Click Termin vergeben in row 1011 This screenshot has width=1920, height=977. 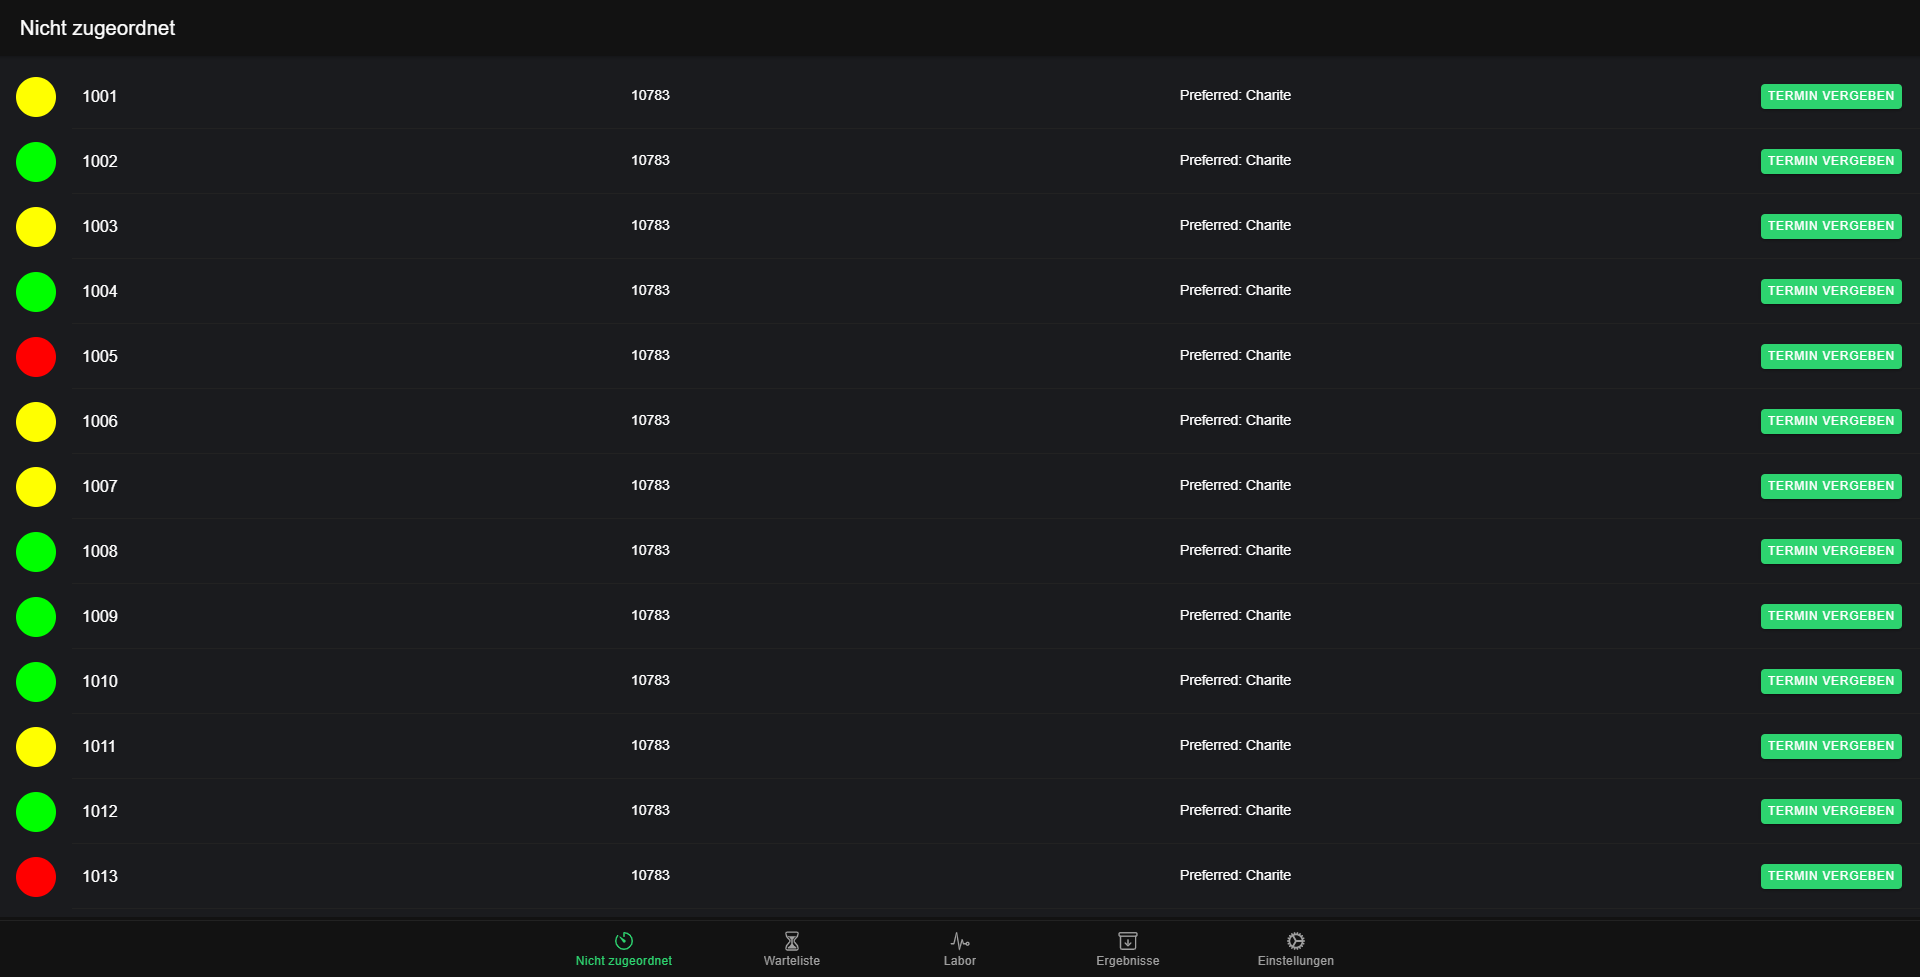click(x=1831, y=746)
